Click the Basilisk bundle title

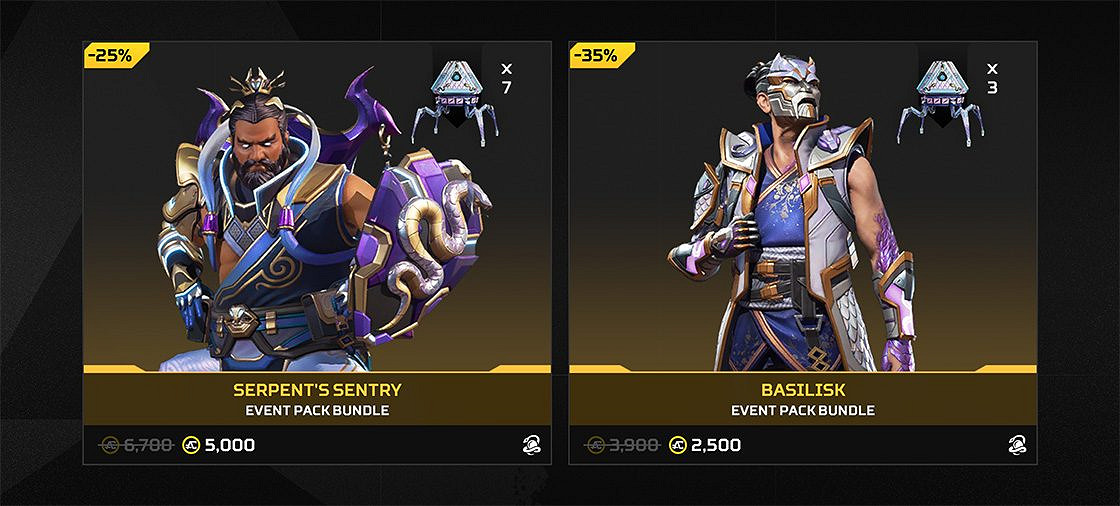[x=803, y=390]
